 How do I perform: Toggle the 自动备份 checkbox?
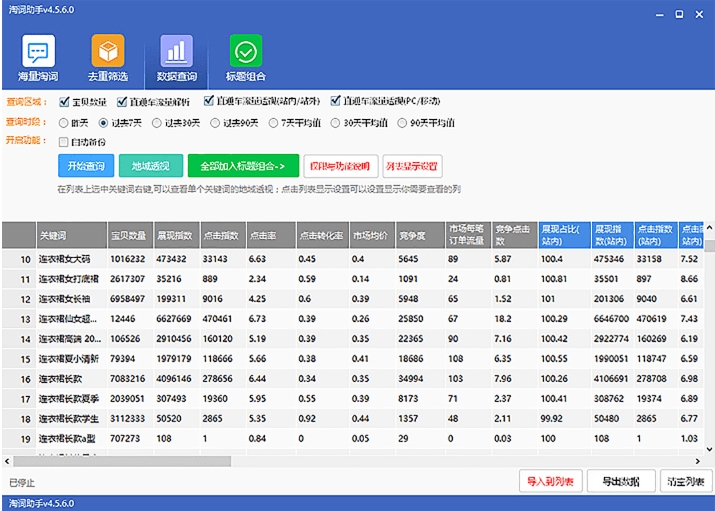point(64,142)
